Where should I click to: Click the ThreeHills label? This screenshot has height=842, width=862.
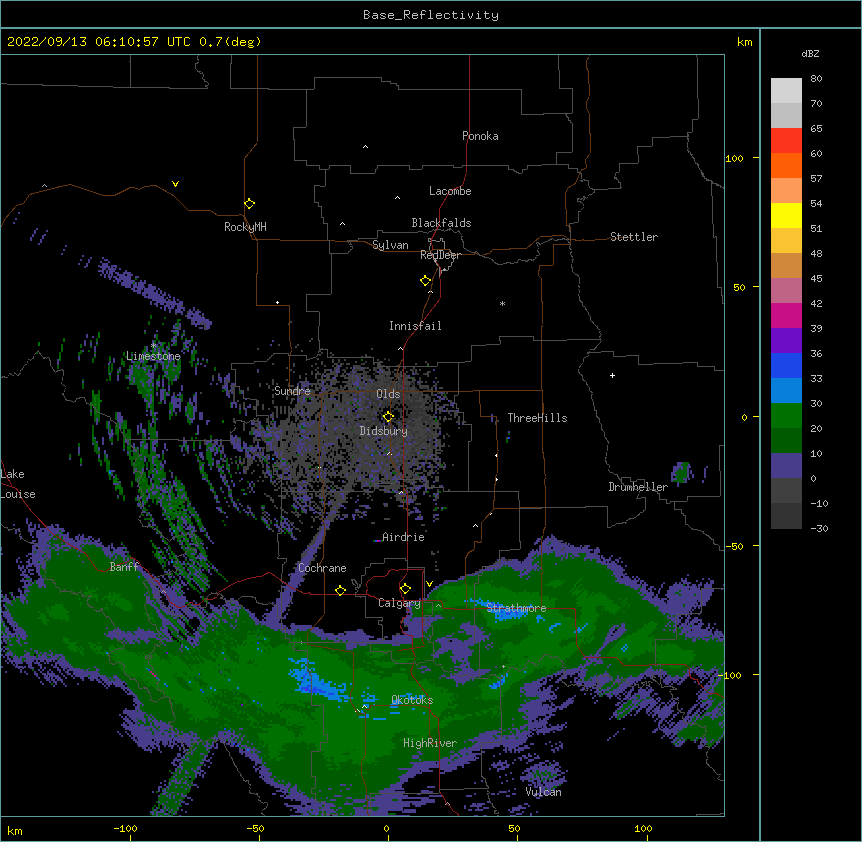pos(537,418)
